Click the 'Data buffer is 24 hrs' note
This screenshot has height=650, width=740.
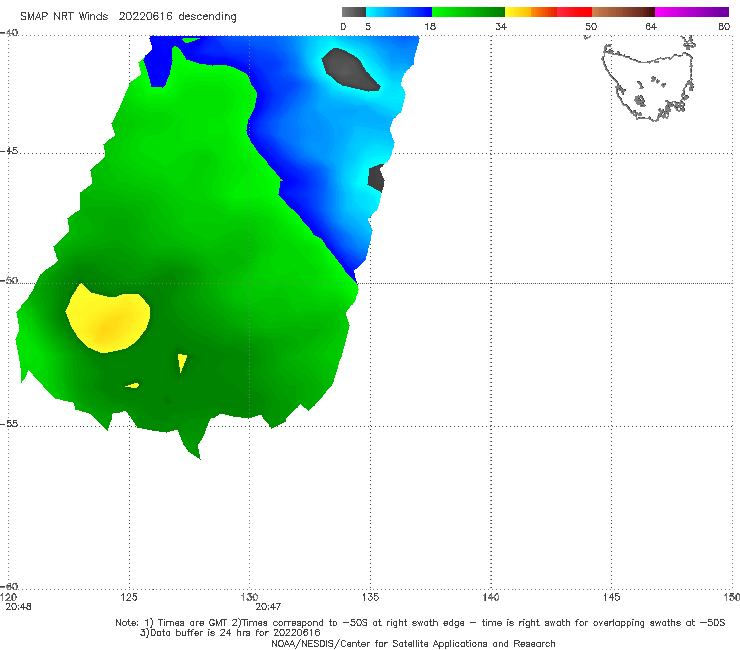[230, 633]
